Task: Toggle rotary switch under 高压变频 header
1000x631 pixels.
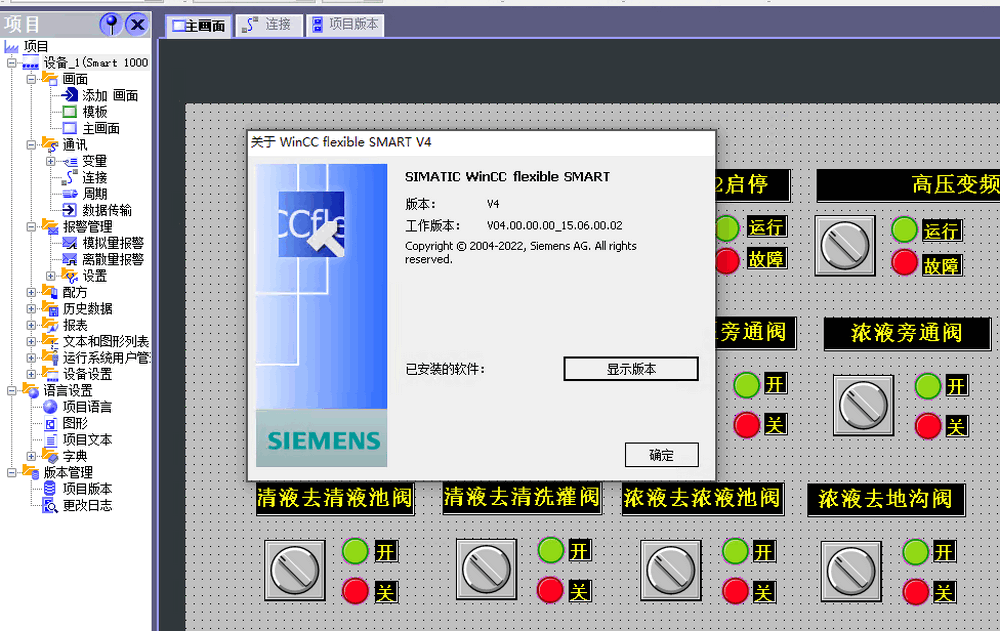Action: [x=845, y=246]
